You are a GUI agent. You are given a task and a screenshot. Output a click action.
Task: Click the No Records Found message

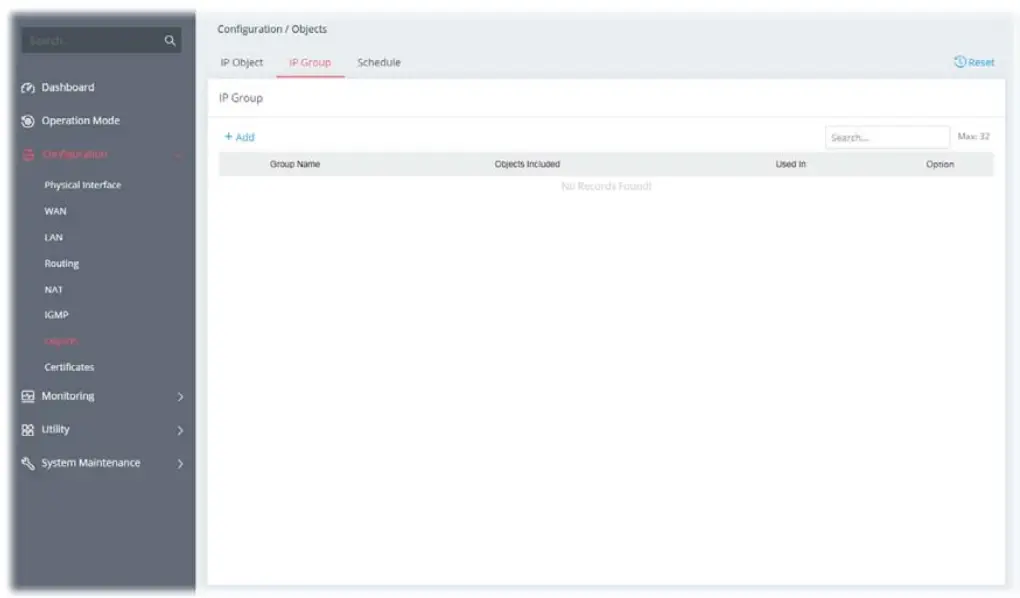[606, 186]
